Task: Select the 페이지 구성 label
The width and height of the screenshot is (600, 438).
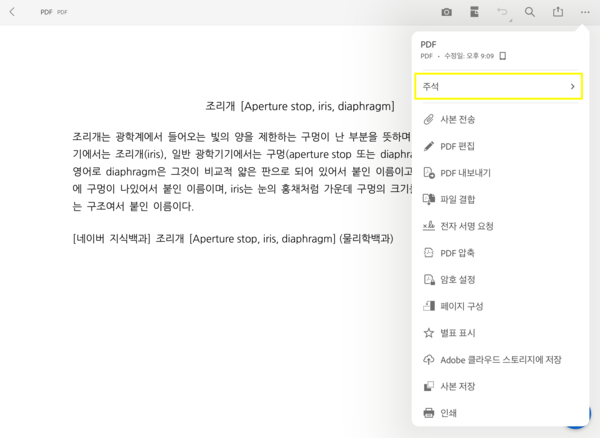Action: pyautogui.click(x=462, y=306)
